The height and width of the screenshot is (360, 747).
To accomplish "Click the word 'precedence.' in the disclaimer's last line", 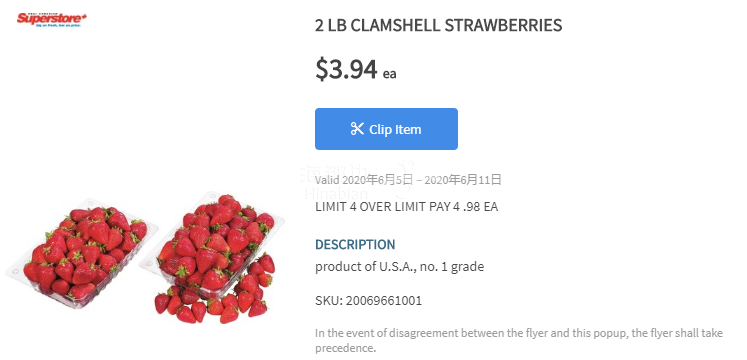I will (x=345, y=348).
